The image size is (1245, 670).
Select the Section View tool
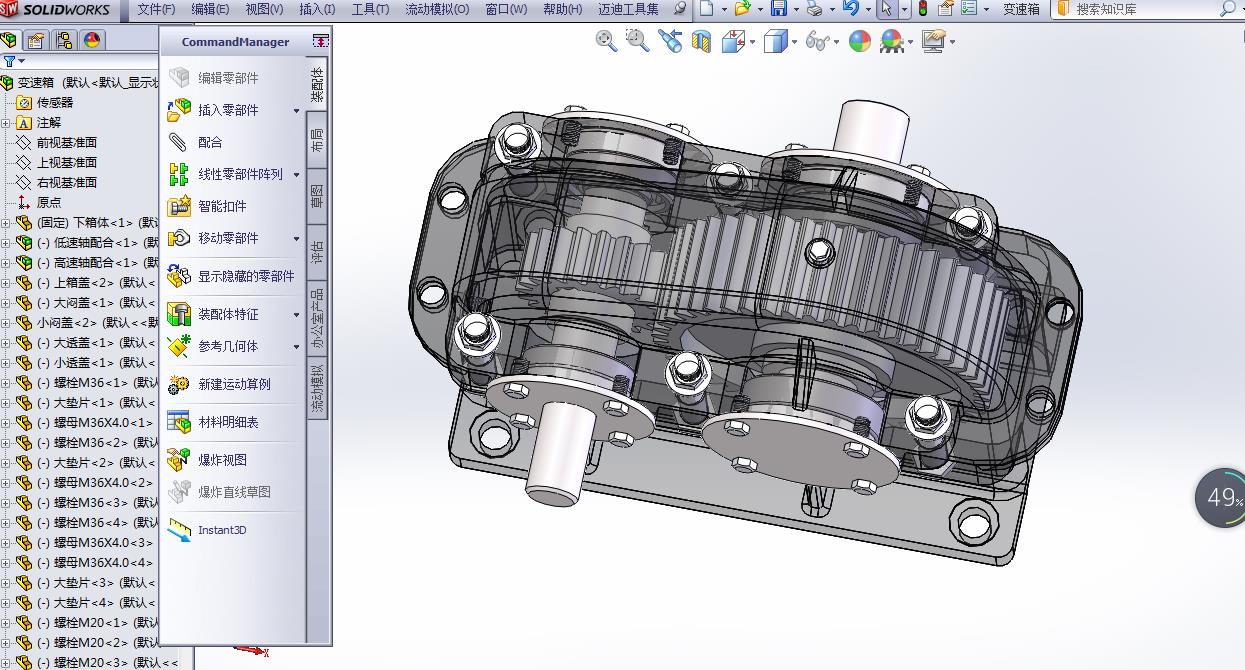click(x=702, y=41)
